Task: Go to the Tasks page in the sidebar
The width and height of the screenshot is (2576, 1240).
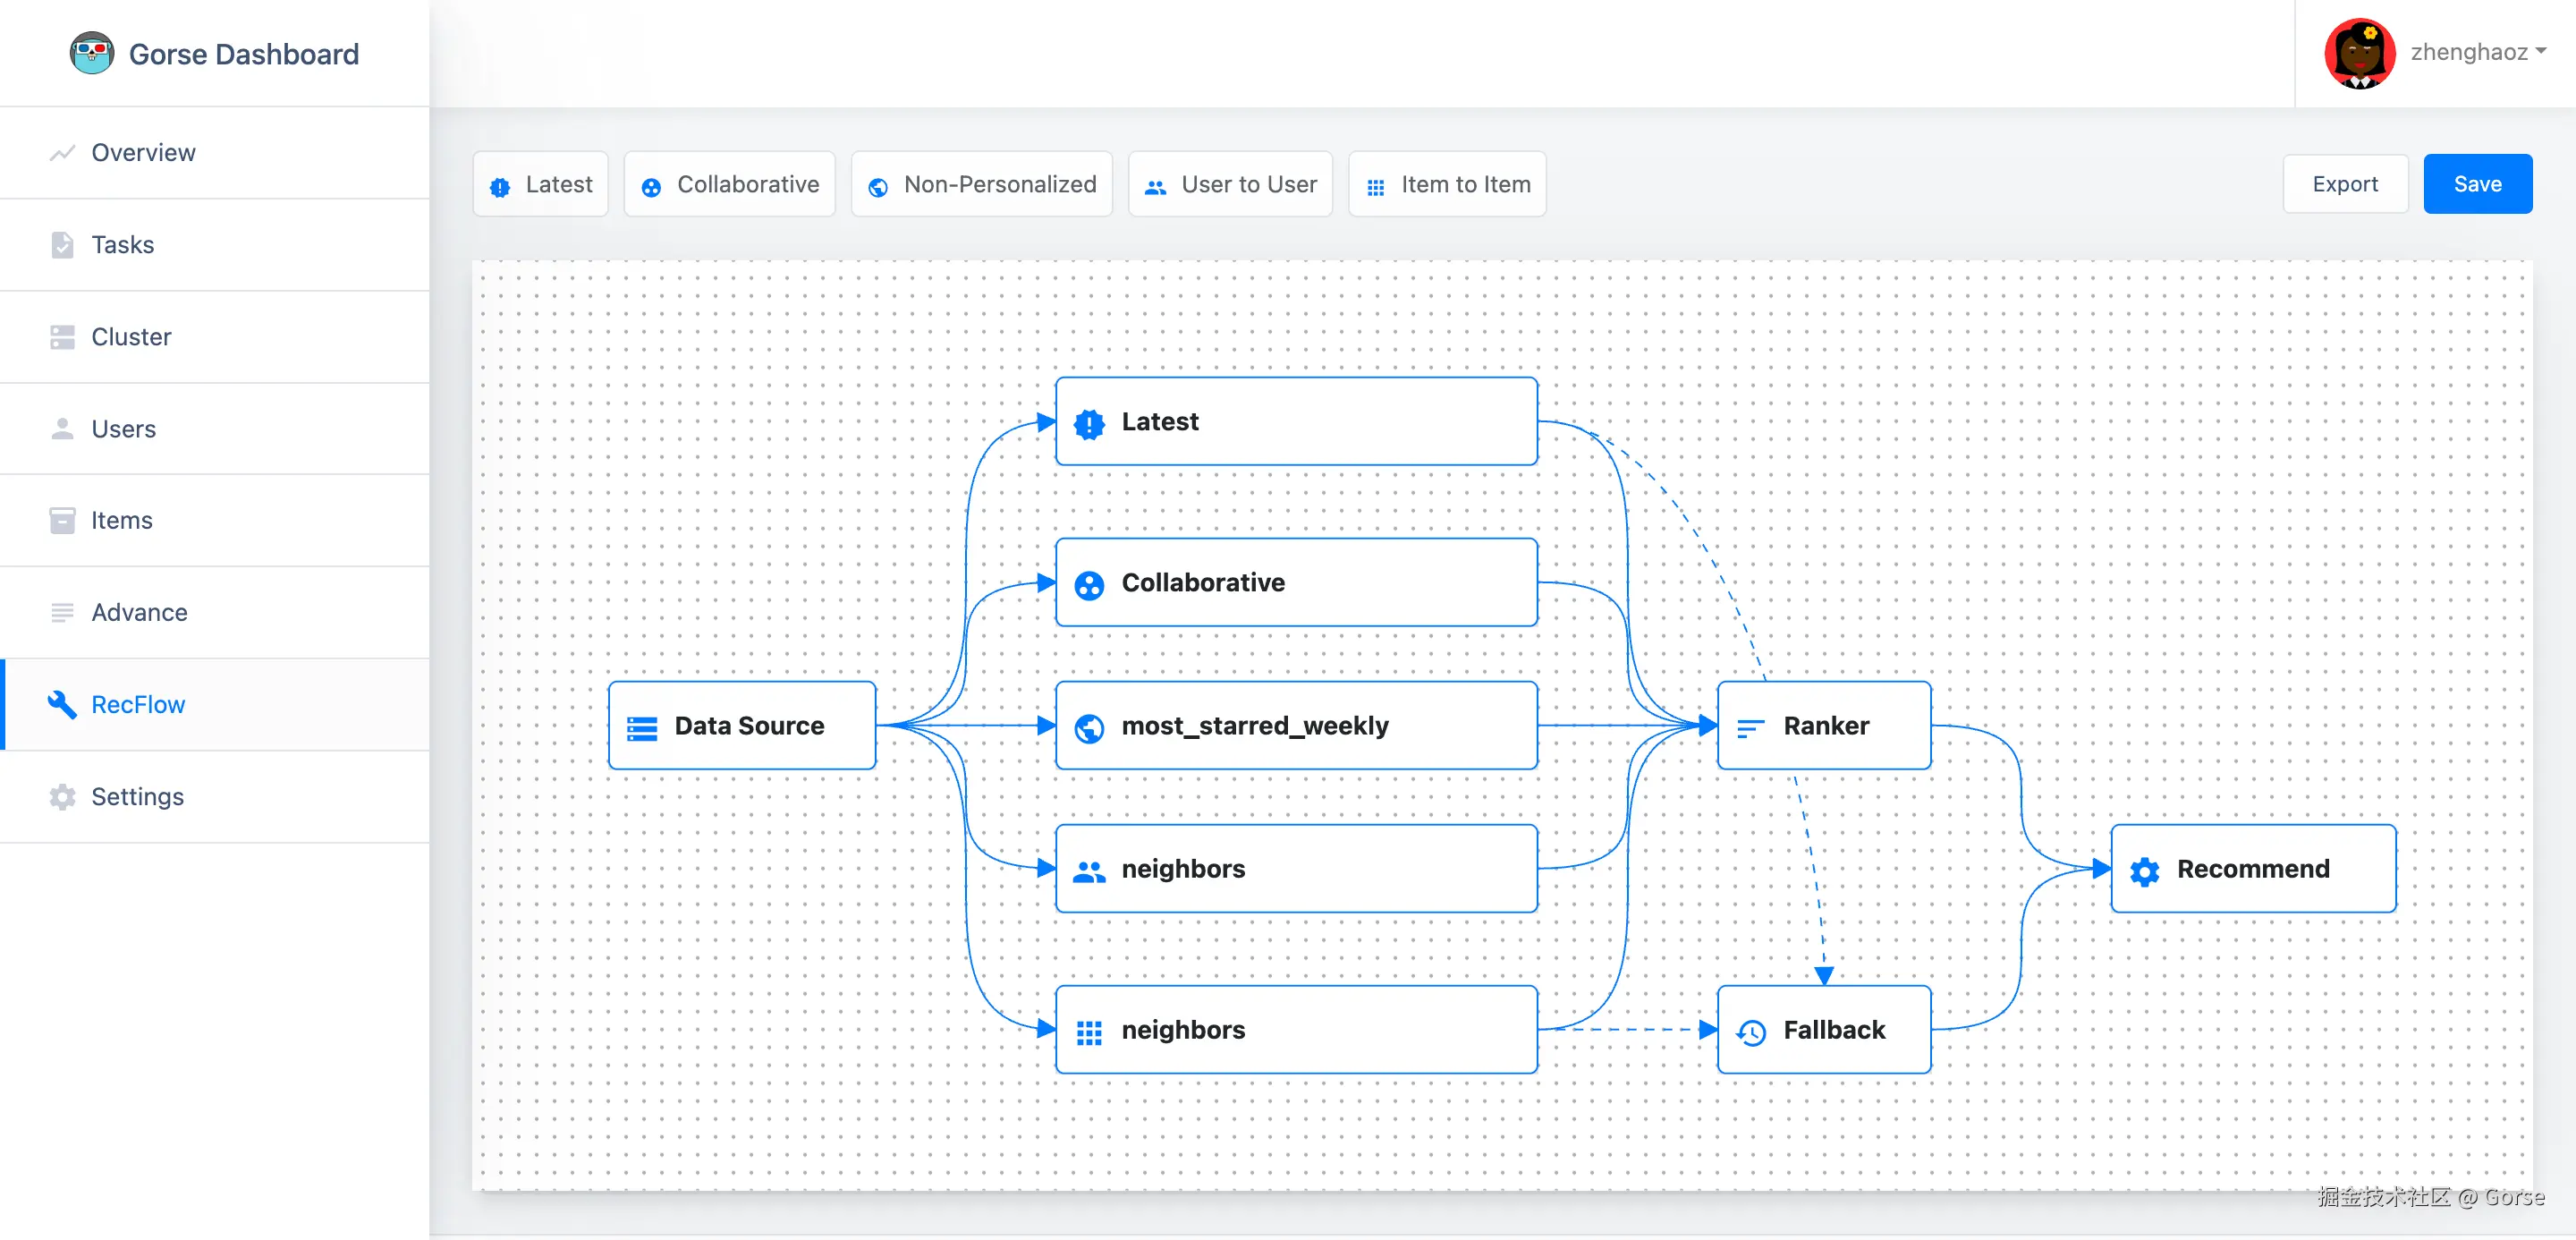Action: tap(122, 245)
